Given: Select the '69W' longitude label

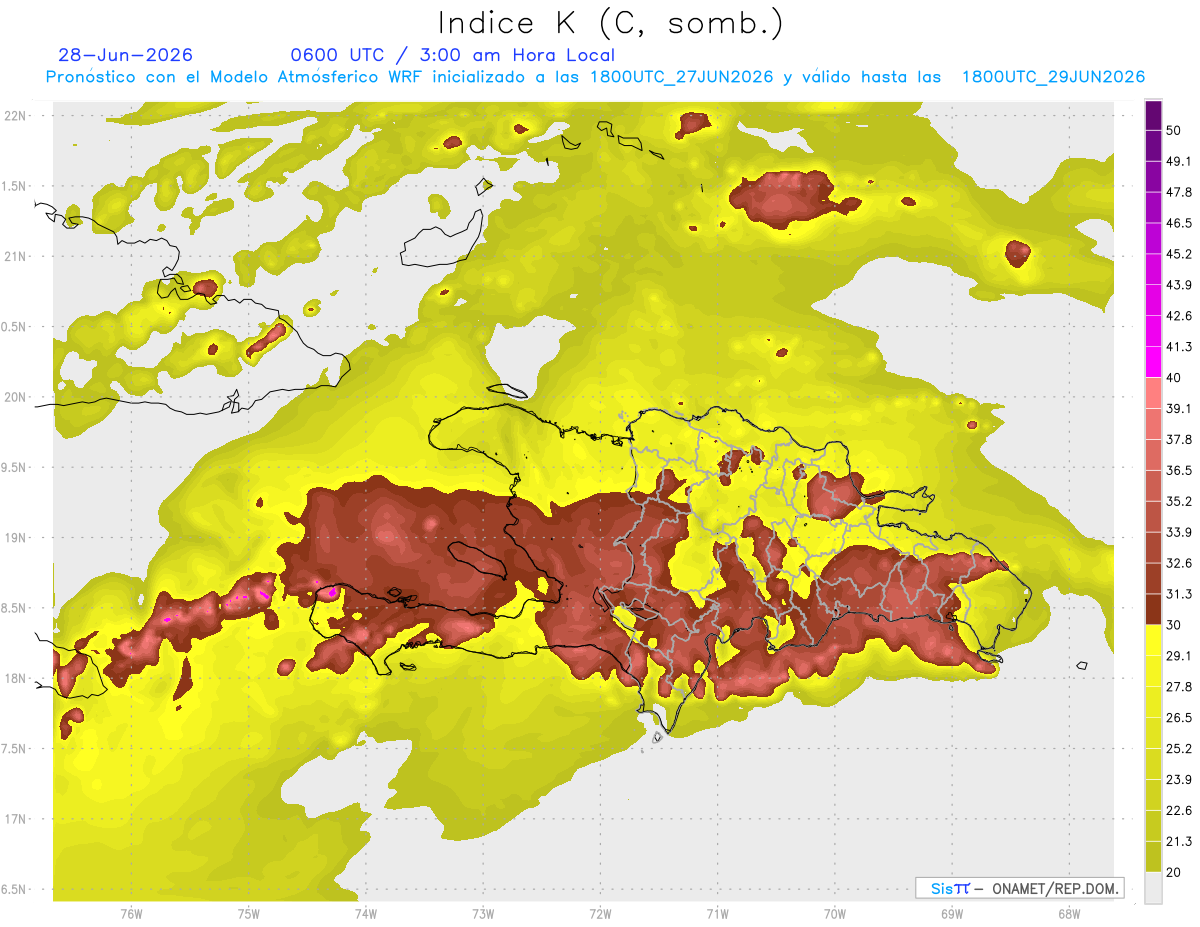Looking at the screenshot, I should 952,914.
